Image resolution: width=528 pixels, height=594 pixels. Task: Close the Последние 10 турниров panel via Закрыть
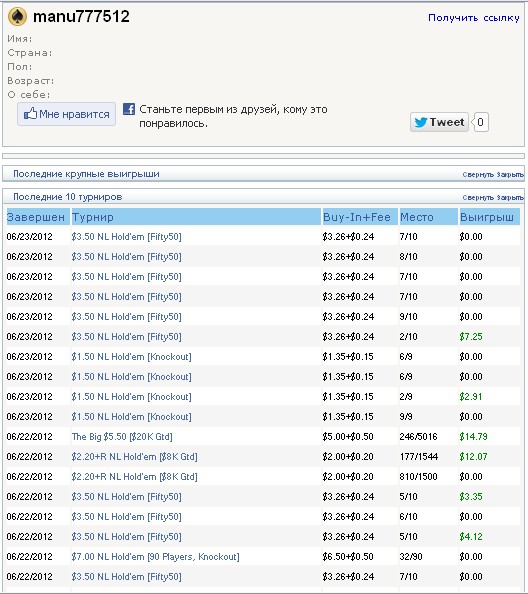[x=510, y=198]
